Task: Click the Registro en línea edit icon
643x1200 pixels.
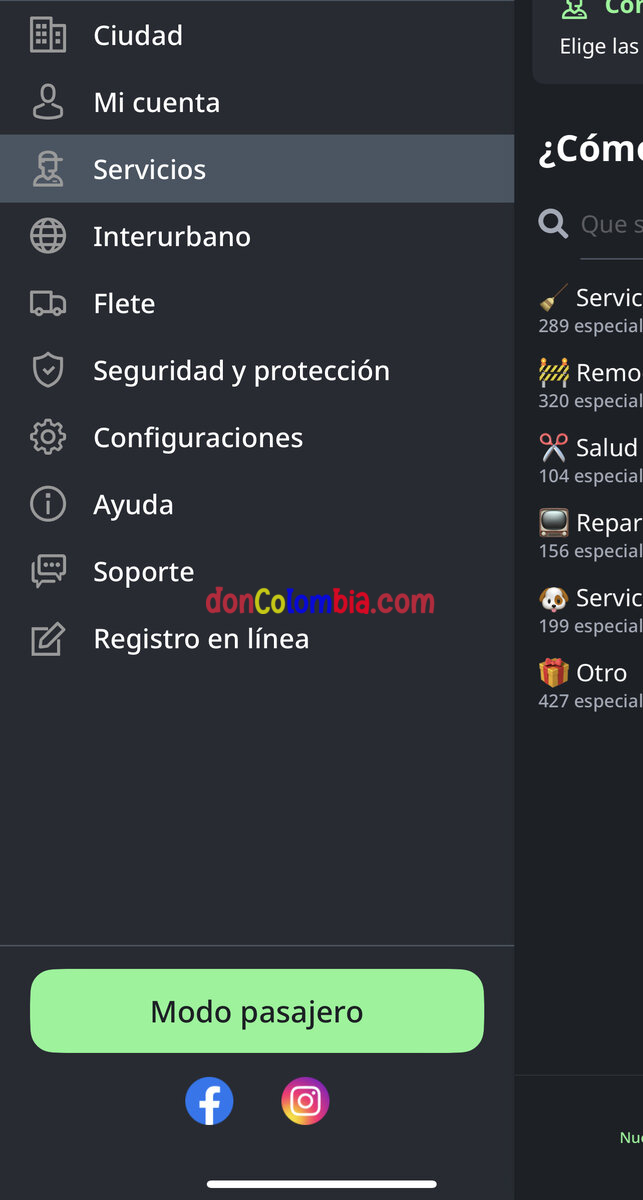Action: (48, 638)
